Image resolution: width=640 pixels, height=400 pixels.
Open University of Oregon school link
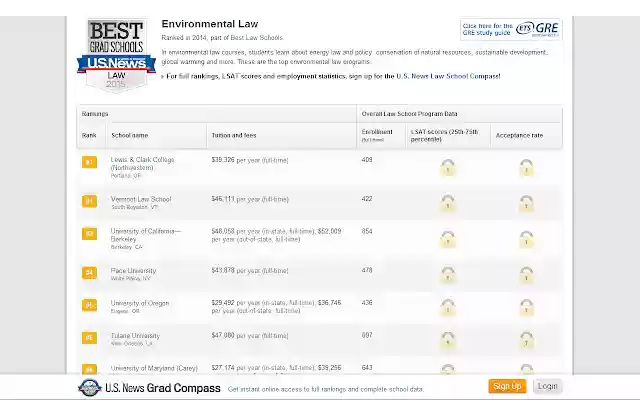(140, 303)
